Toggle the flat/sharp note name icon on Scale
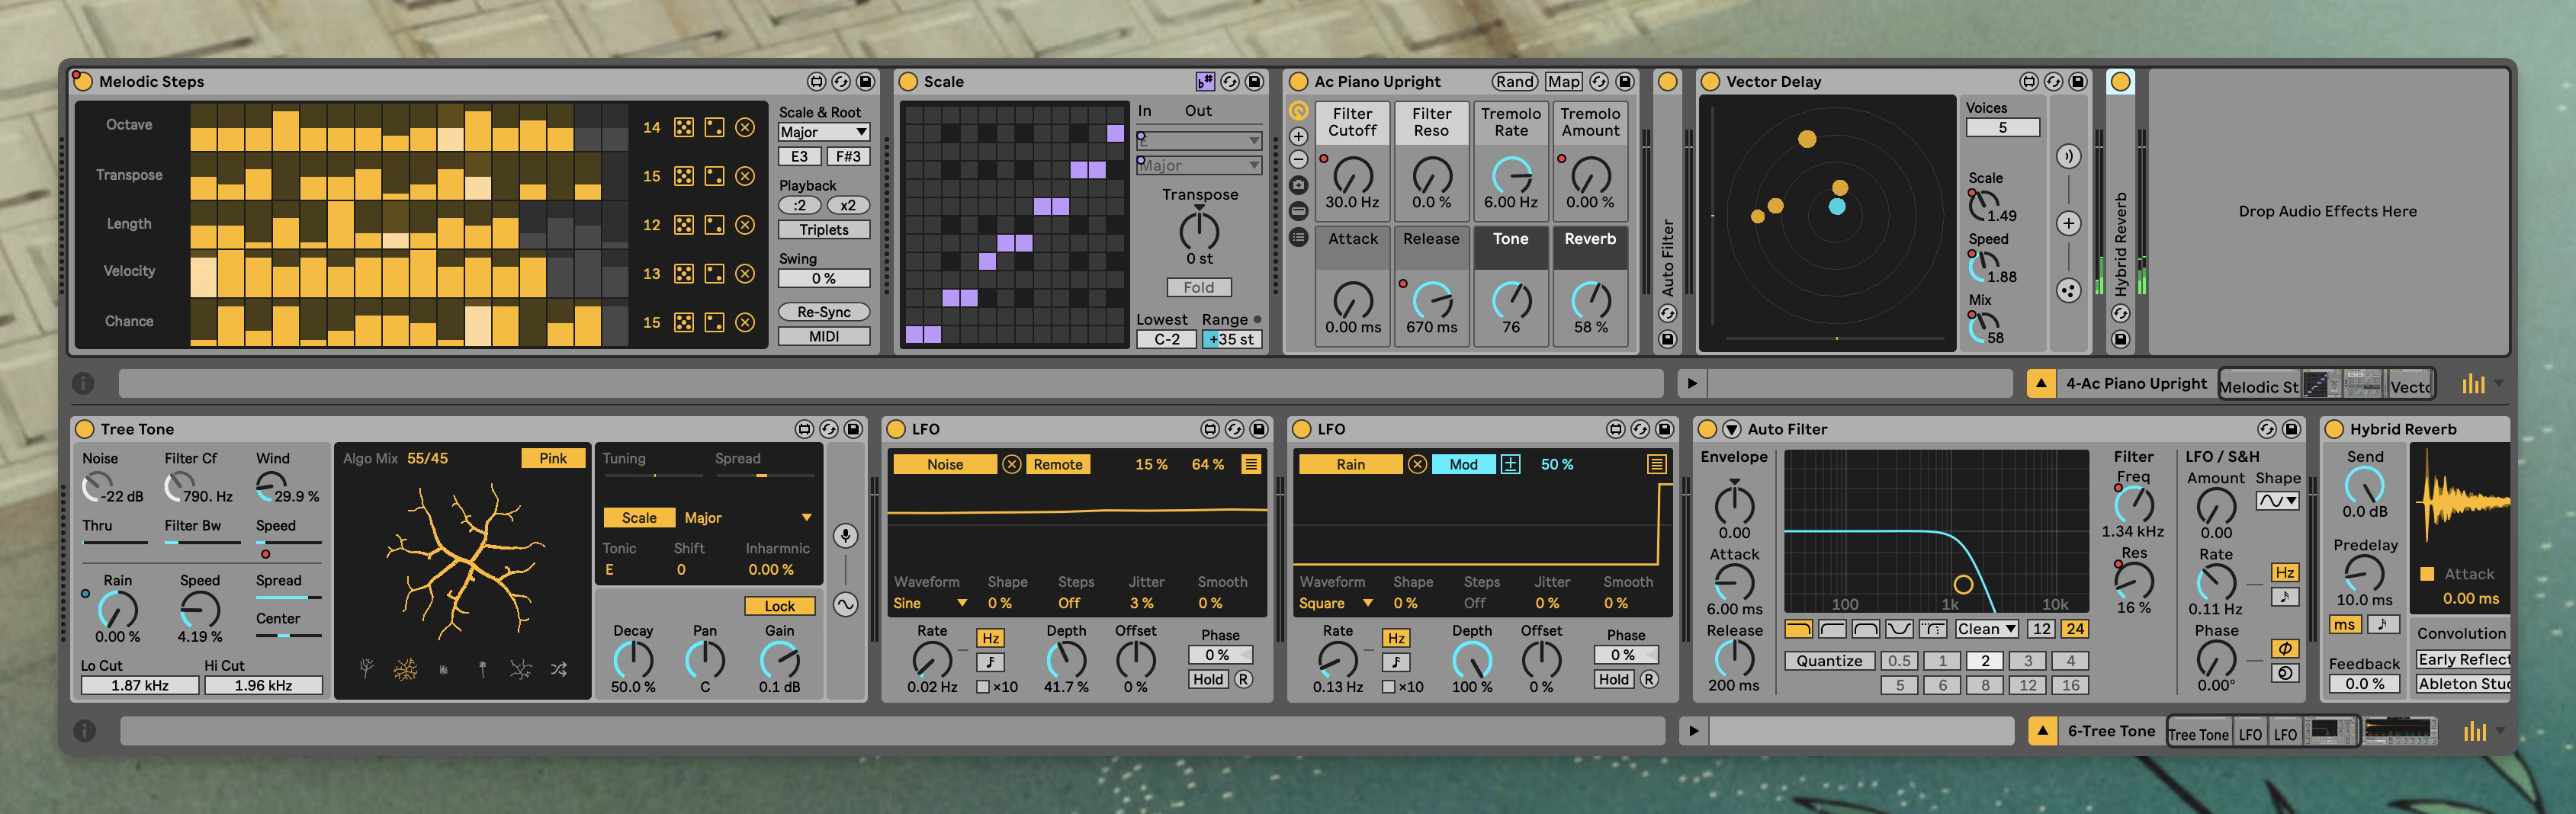The height and width of the screenshot is (814, 2576). (x=1205, y=81)
